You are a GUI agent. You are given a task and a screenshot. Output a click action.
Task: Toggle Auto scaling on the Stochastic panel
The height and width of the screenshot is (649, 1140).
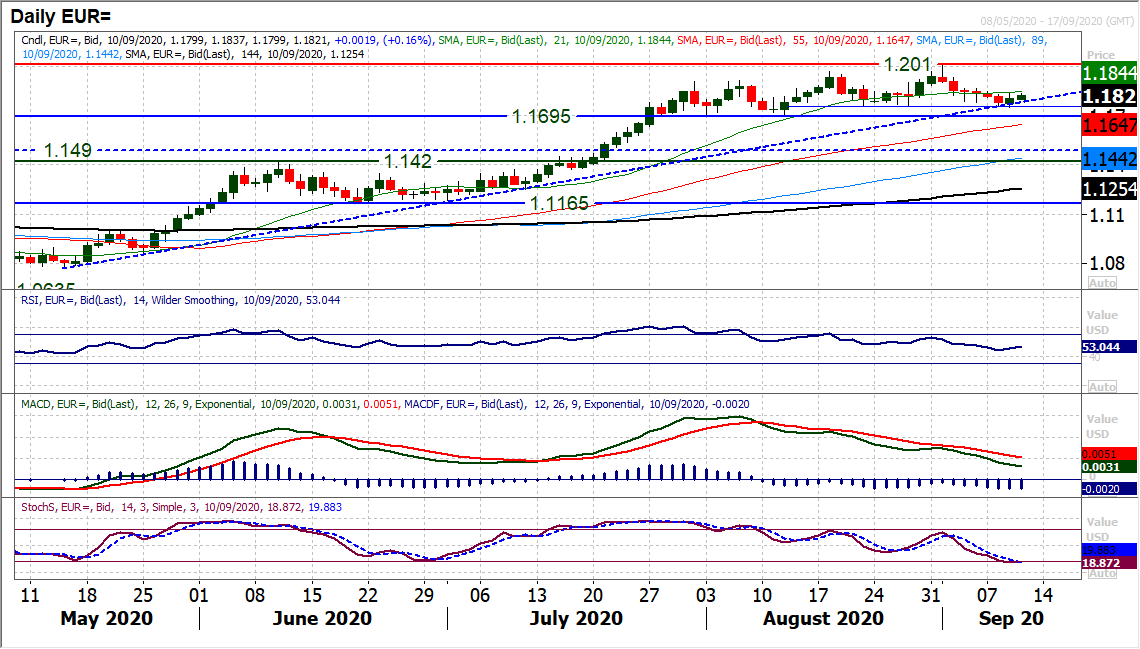(x=1101, y=572)
